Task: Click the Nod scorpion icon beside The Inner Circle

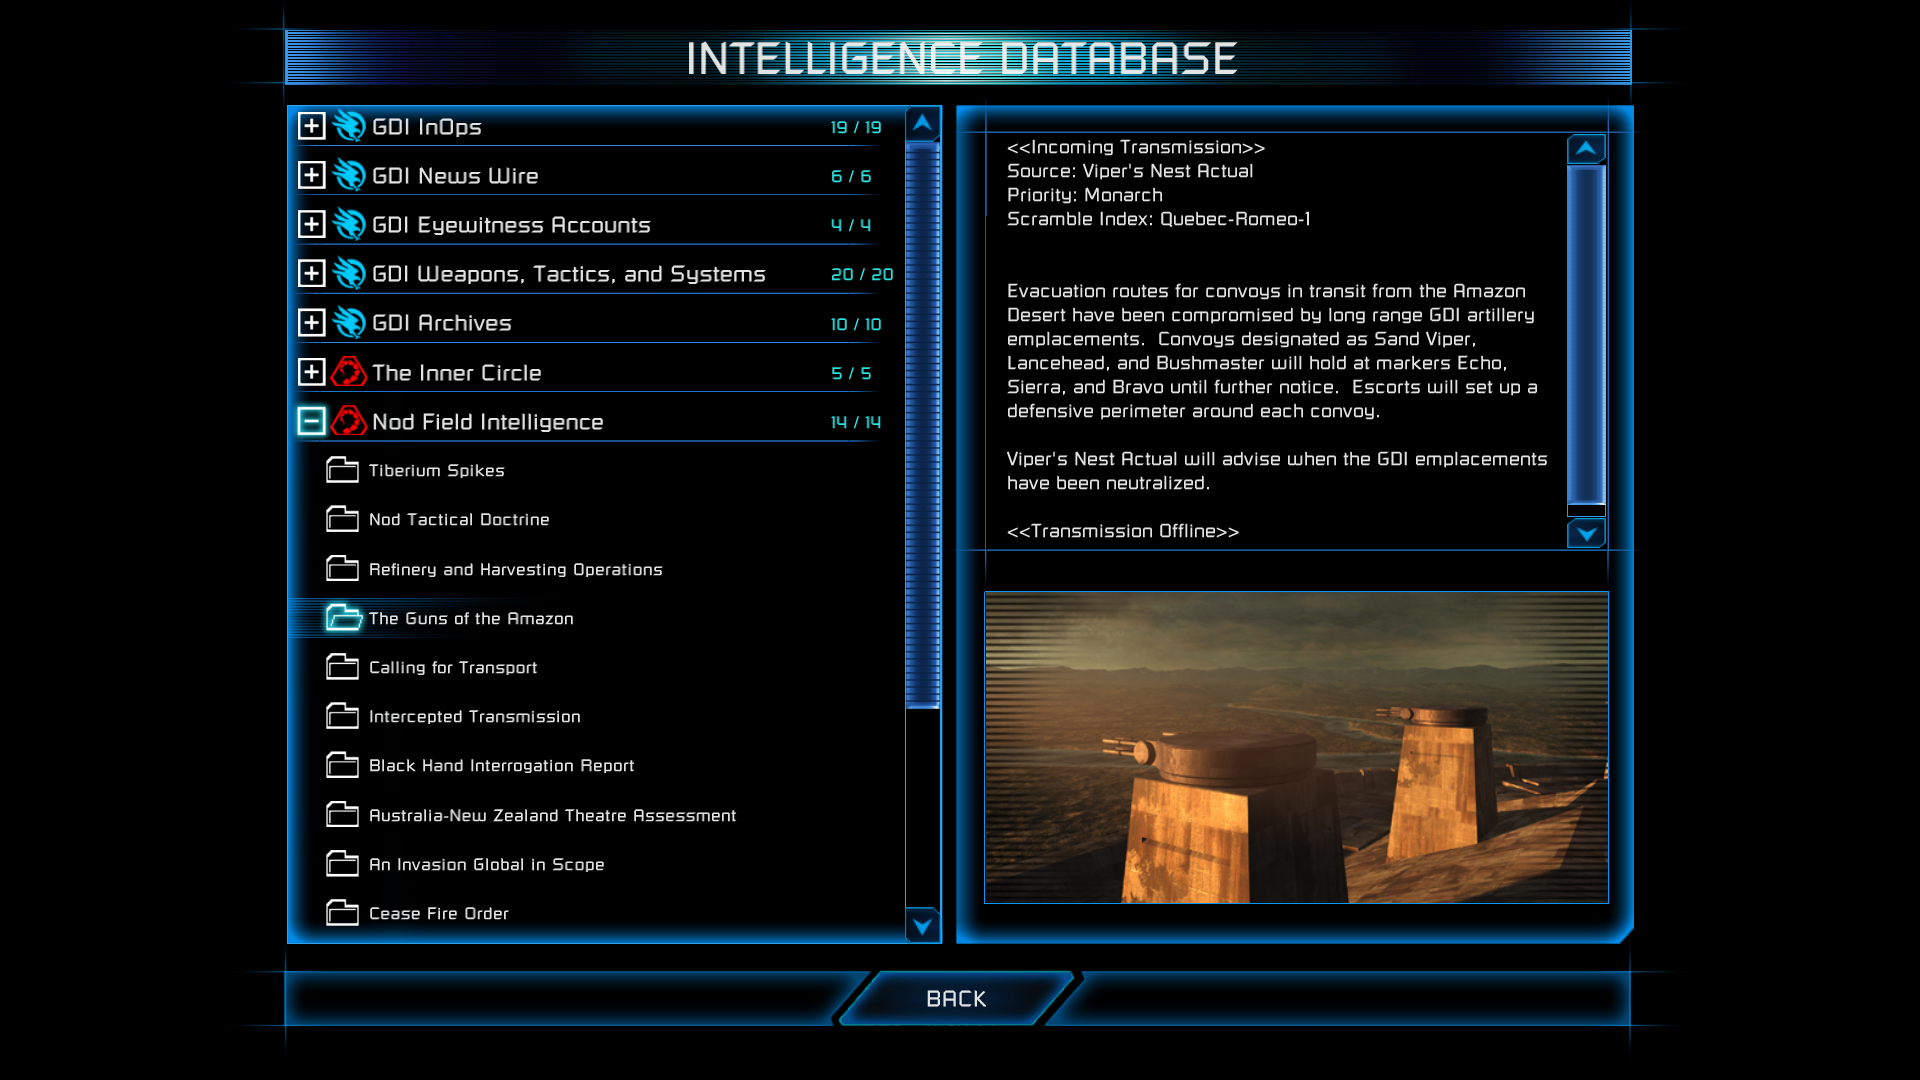Action: coord(349,372)
